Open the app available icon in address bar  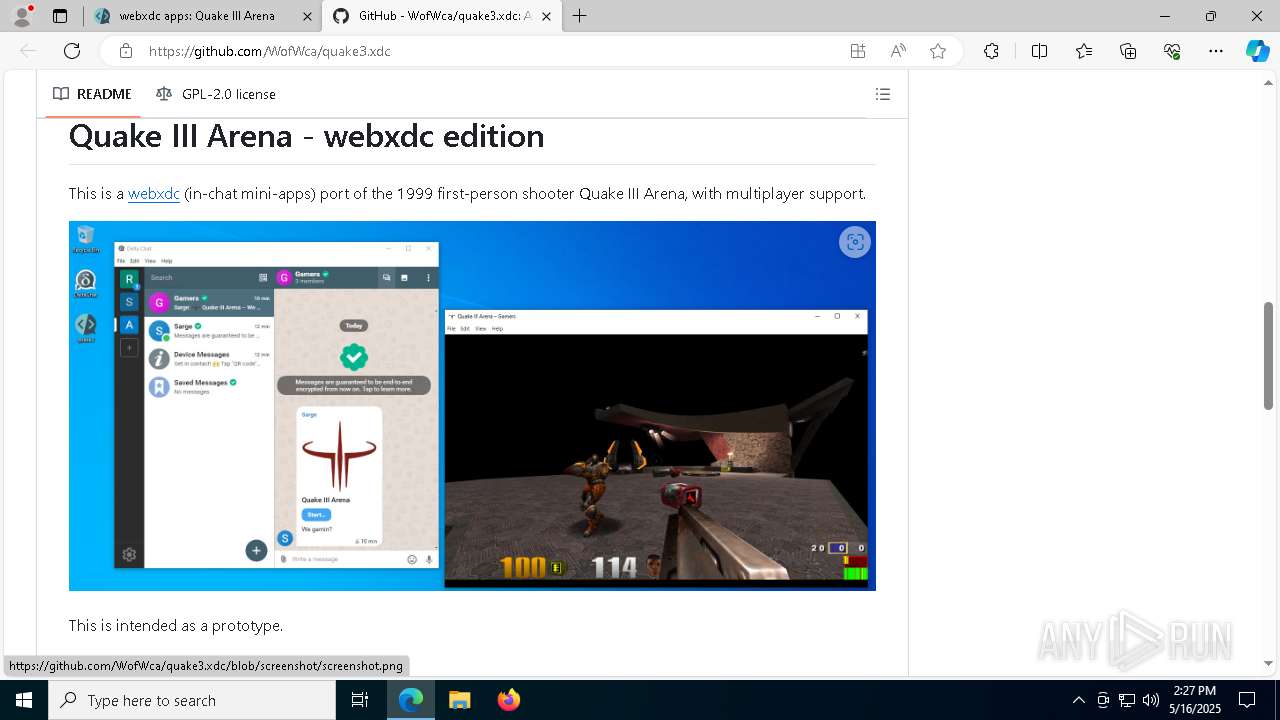[858, 51]
